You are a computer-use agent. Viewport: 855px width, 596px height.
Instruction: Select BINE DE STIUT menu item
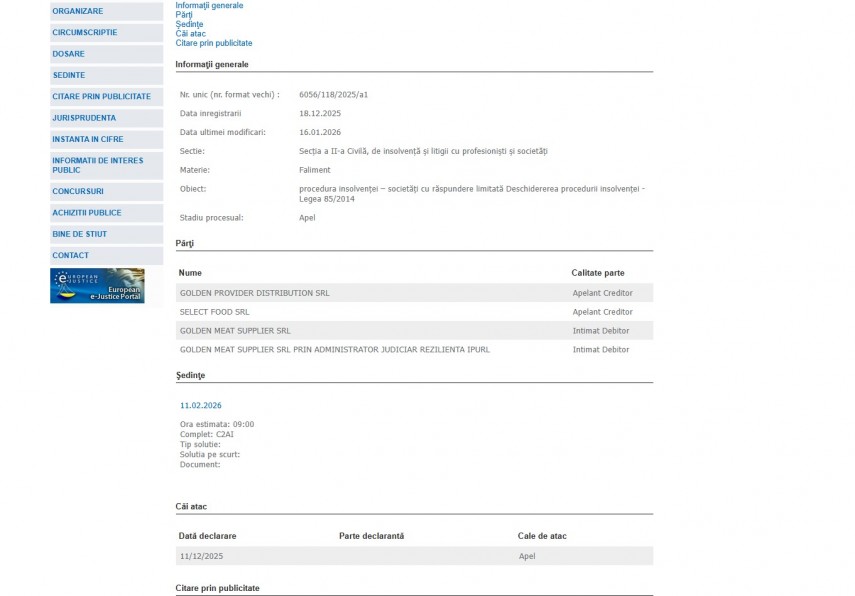tap(80, 234)
